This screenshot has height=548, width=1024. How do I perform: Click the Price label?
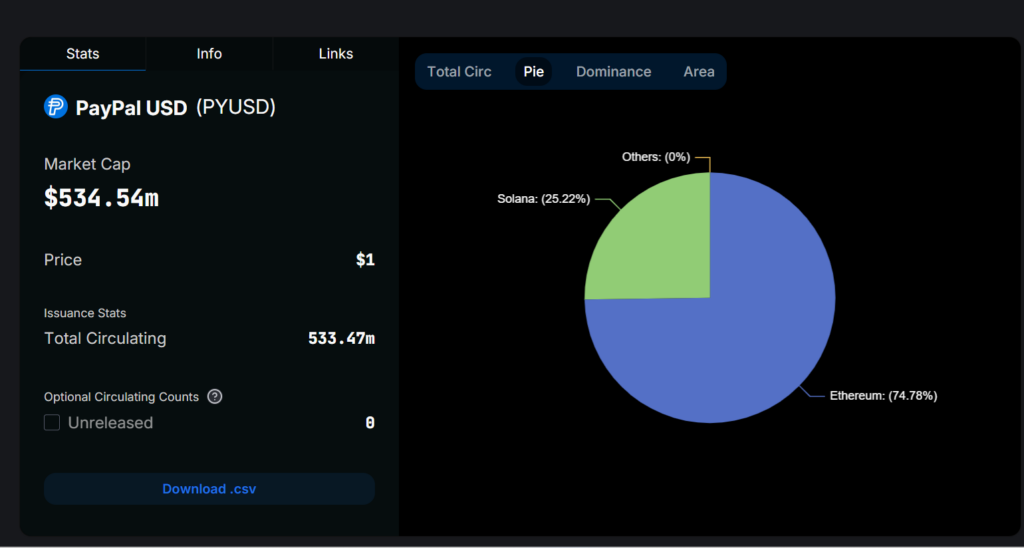63,260
